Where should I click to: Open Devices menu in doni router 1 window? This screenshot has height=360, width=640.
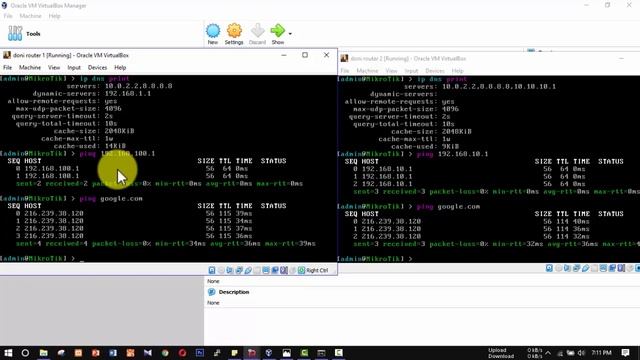pos(97,67)
